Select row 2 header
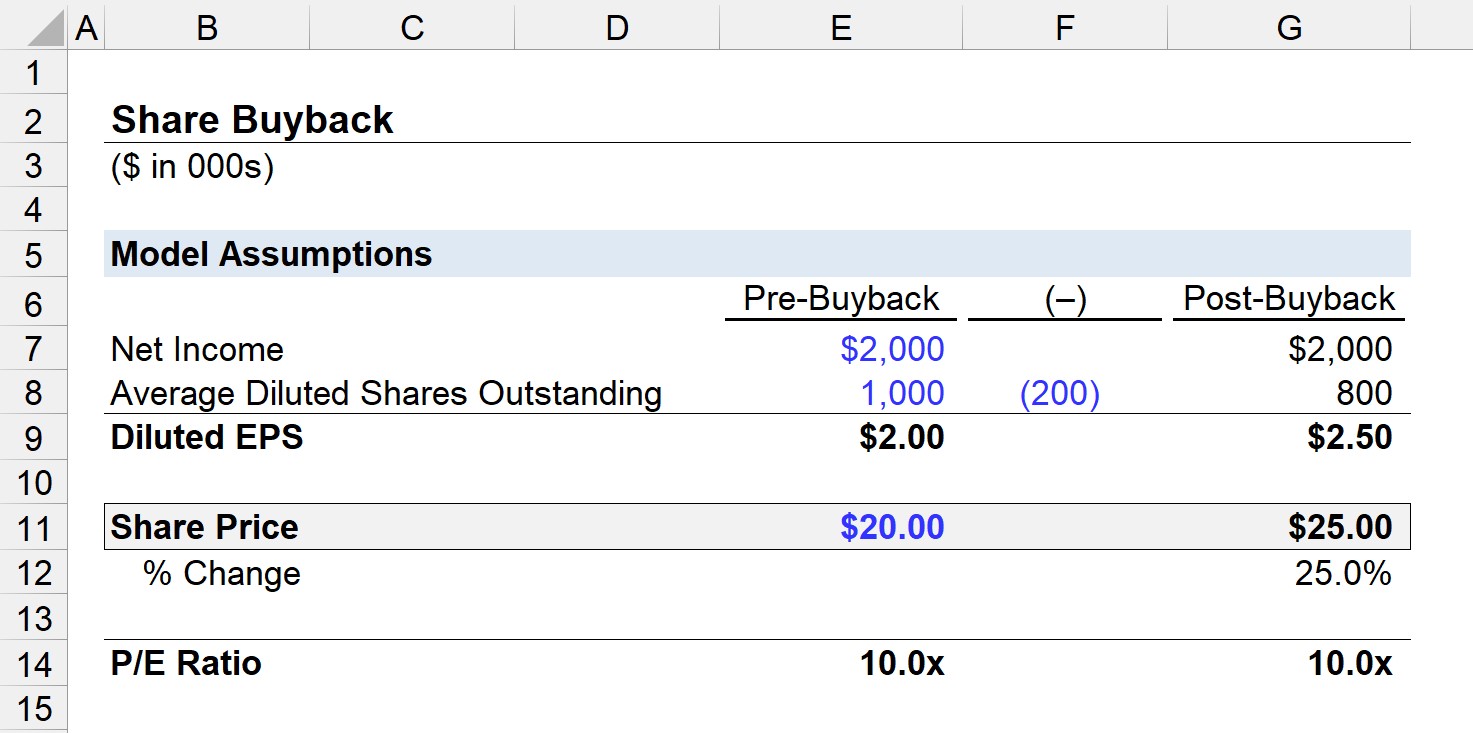Viewport: 1473px width, 733px height. 34,120
